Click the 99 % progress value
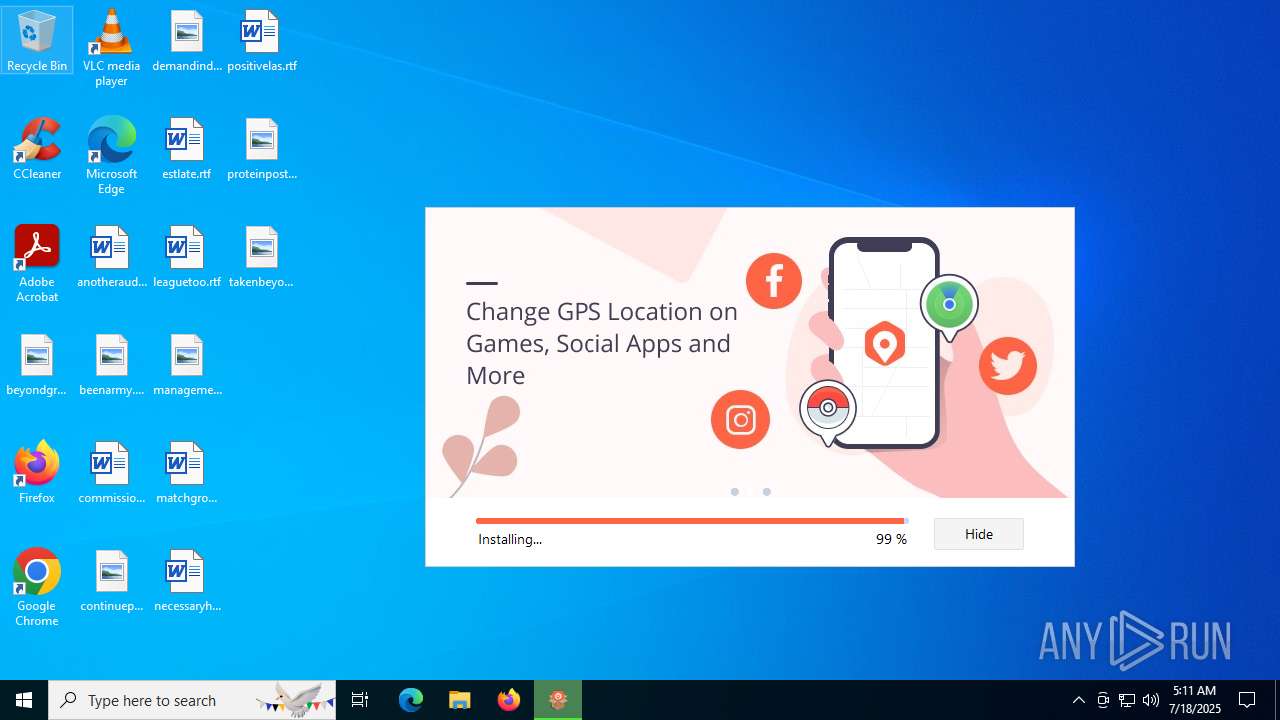 point(891,539)
